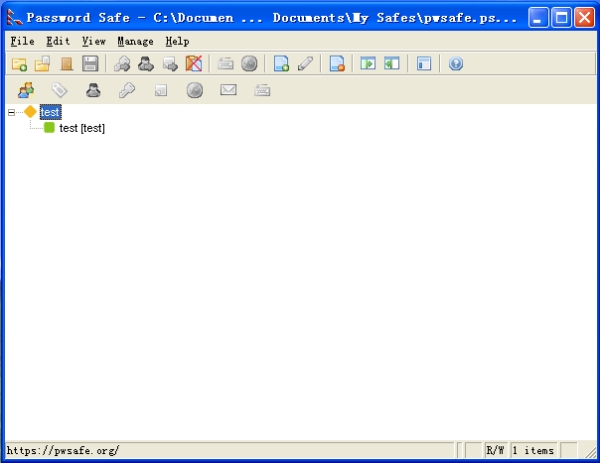The image size is (600, 463).
Task: Click the '1 items' status bar field
Action: point(533,450)
